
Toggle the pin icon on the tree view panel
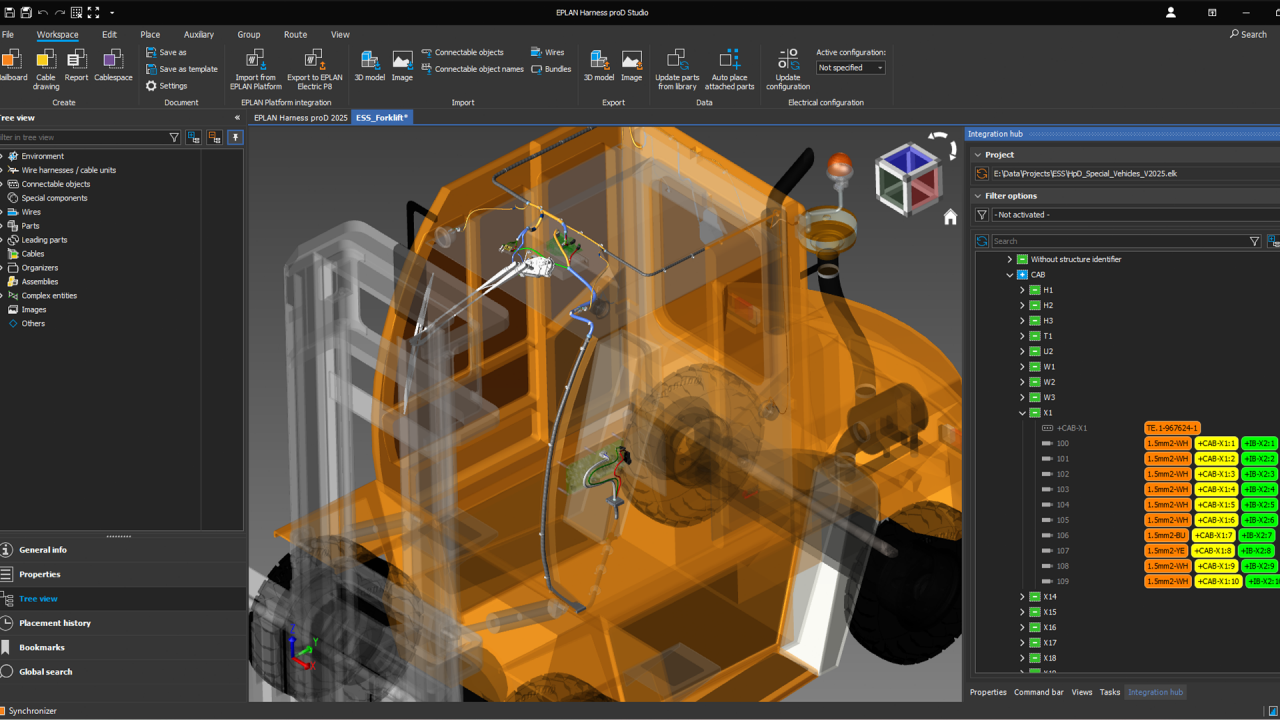pos(235,137)
